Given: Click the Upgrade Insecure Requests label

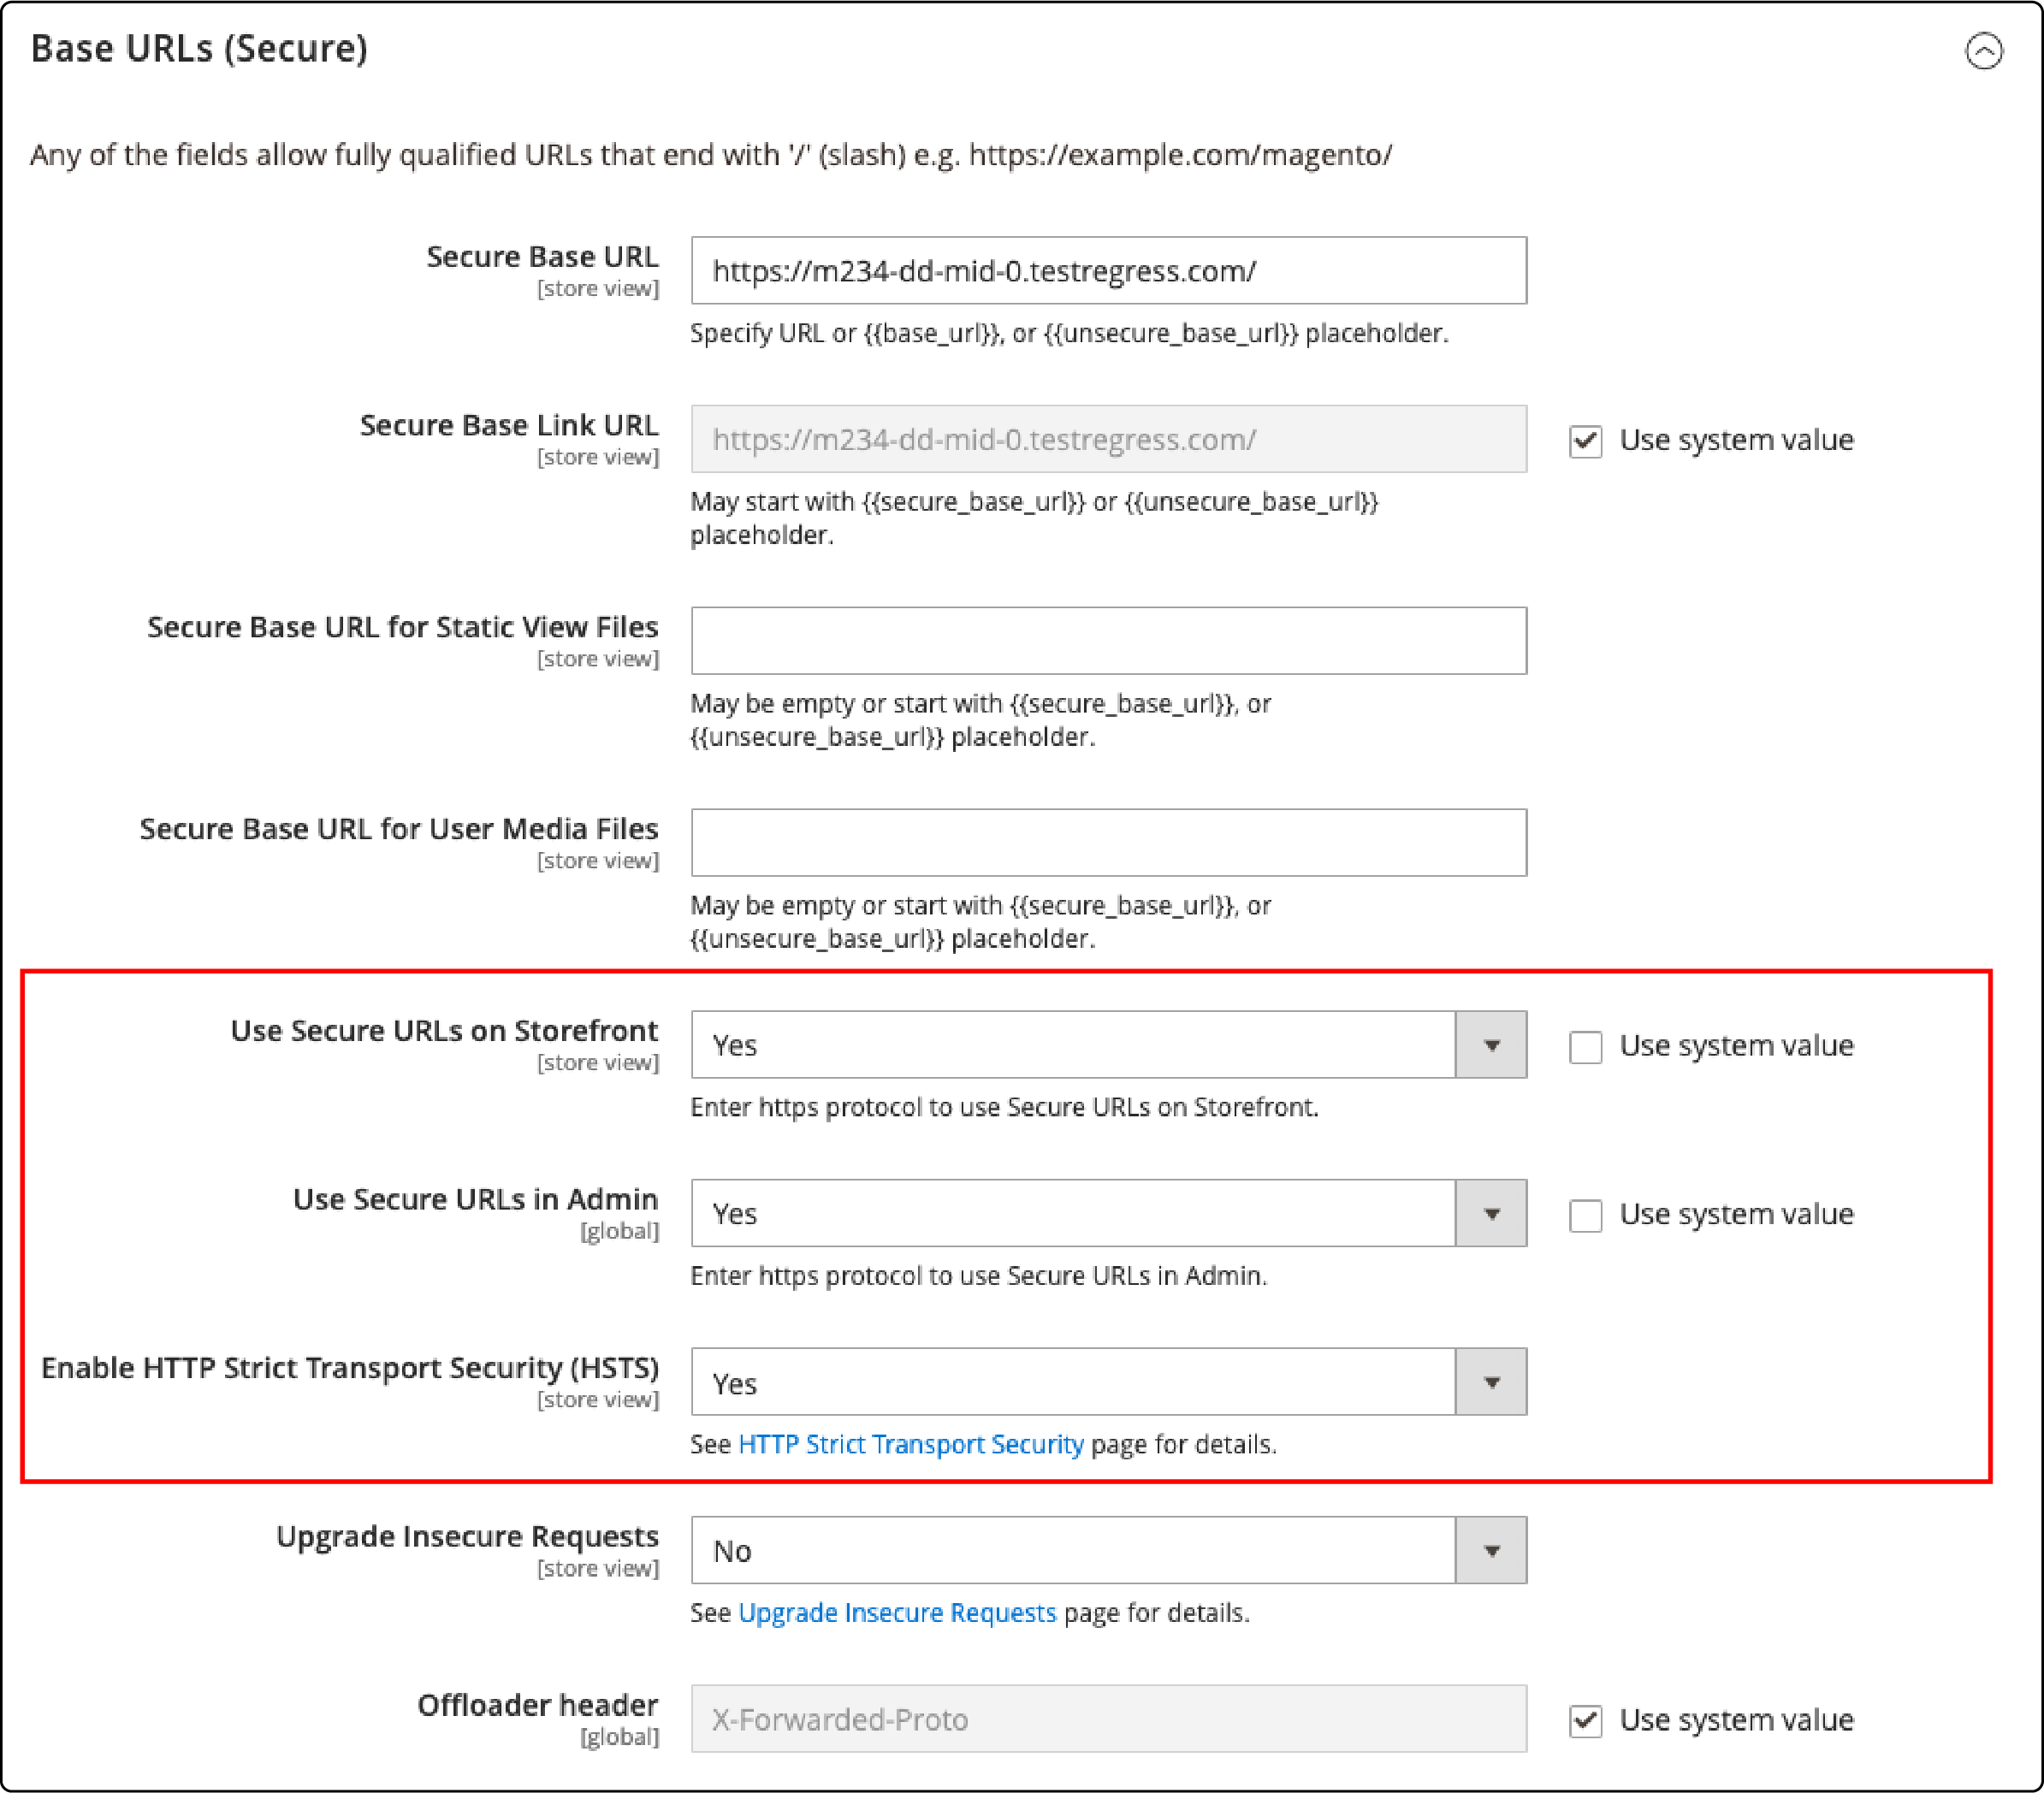Looking at the screenshot, I should [x=467, y=1537].
